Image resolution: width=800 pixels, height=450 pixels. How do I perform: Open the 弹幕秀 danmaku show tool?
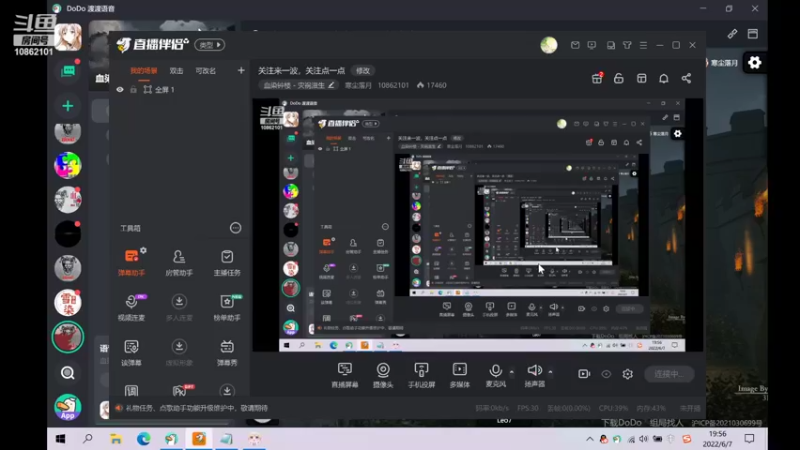(x=227, y=353)
